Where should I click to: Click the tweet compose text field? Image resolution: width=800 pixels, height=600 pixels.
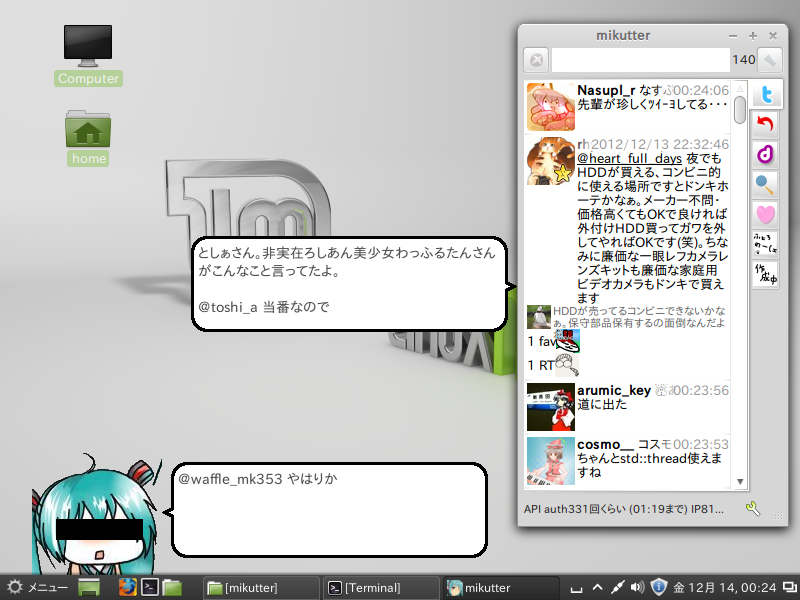[x=640, y=60]
